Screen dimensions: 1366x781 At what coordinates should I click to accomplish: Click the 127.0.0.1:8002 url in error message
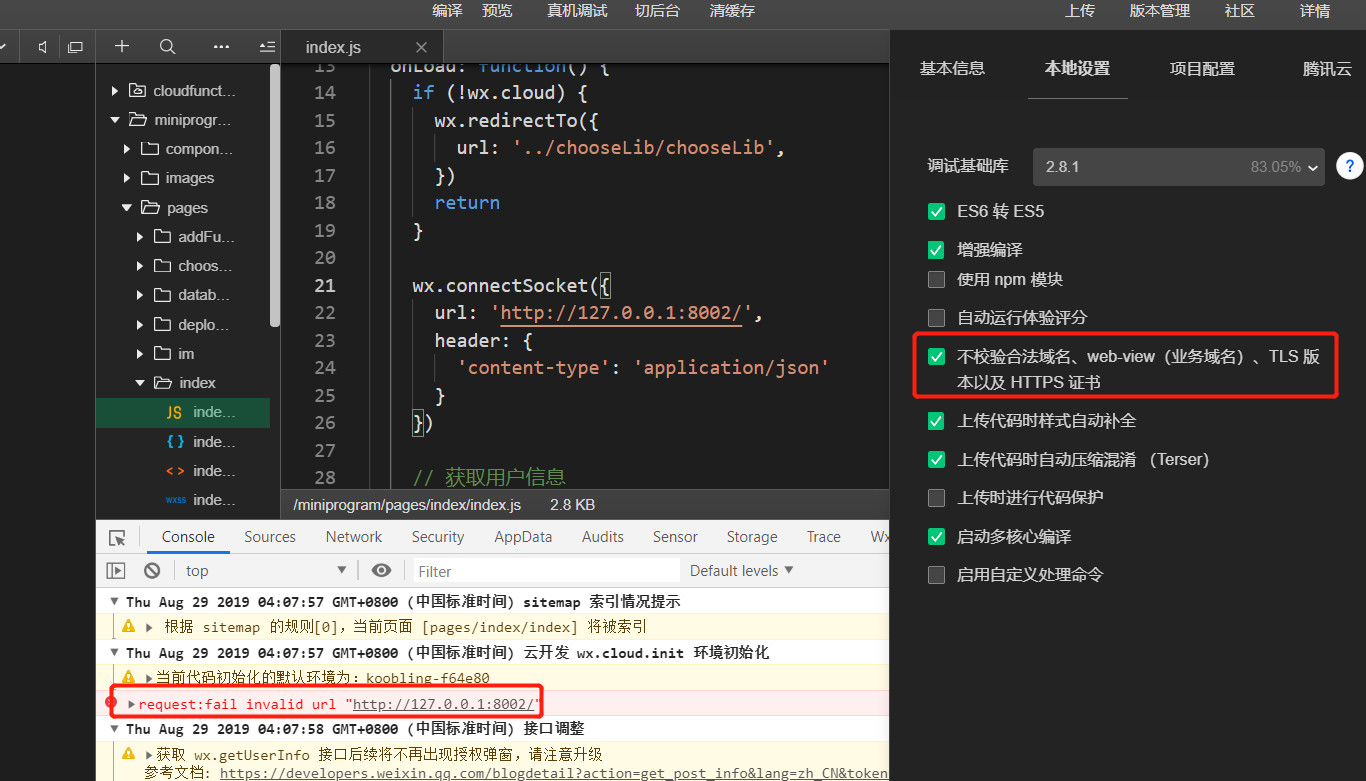click(x=446, y=704)
